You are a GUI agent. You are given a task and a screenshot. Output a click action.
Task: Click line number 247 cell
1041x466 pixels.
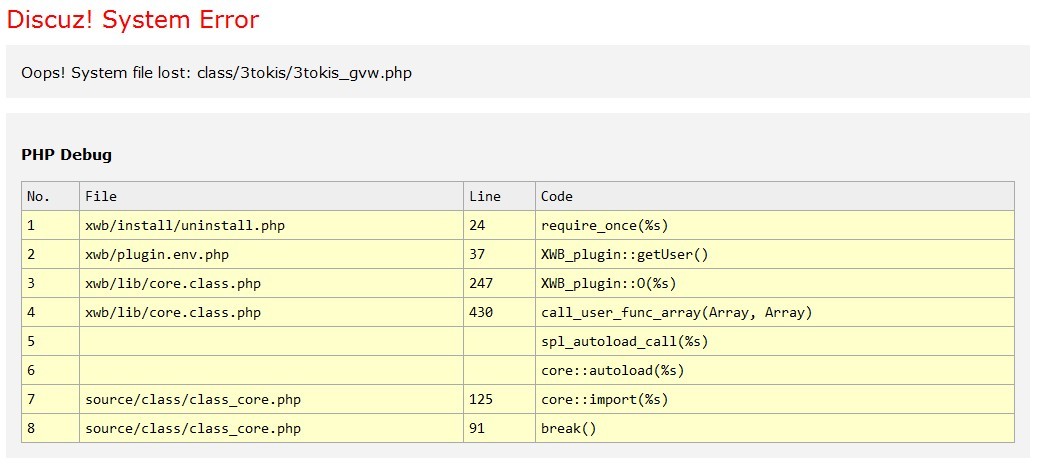coord(499,283)
